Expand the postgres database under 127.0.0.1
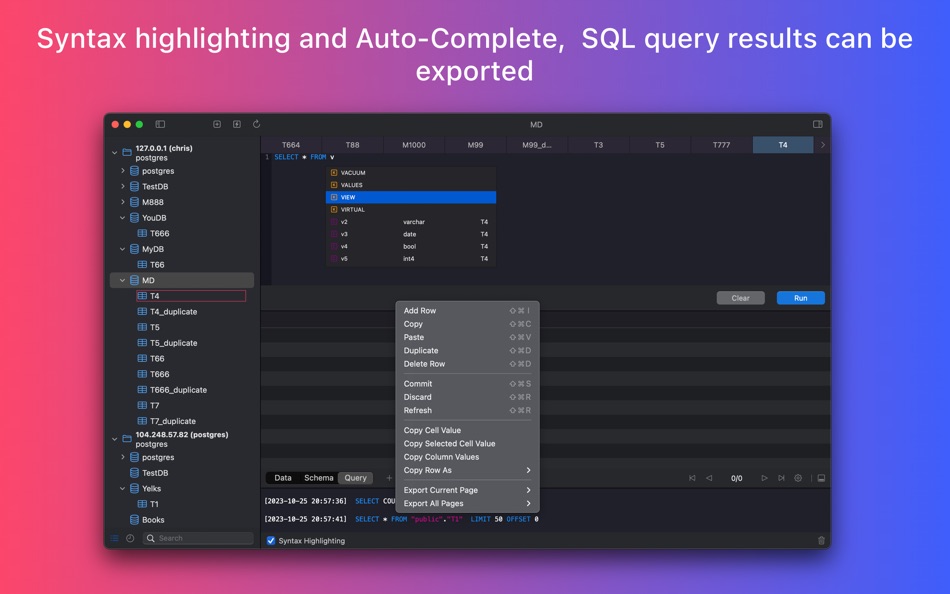950x594 pixels. click(122, 171)
